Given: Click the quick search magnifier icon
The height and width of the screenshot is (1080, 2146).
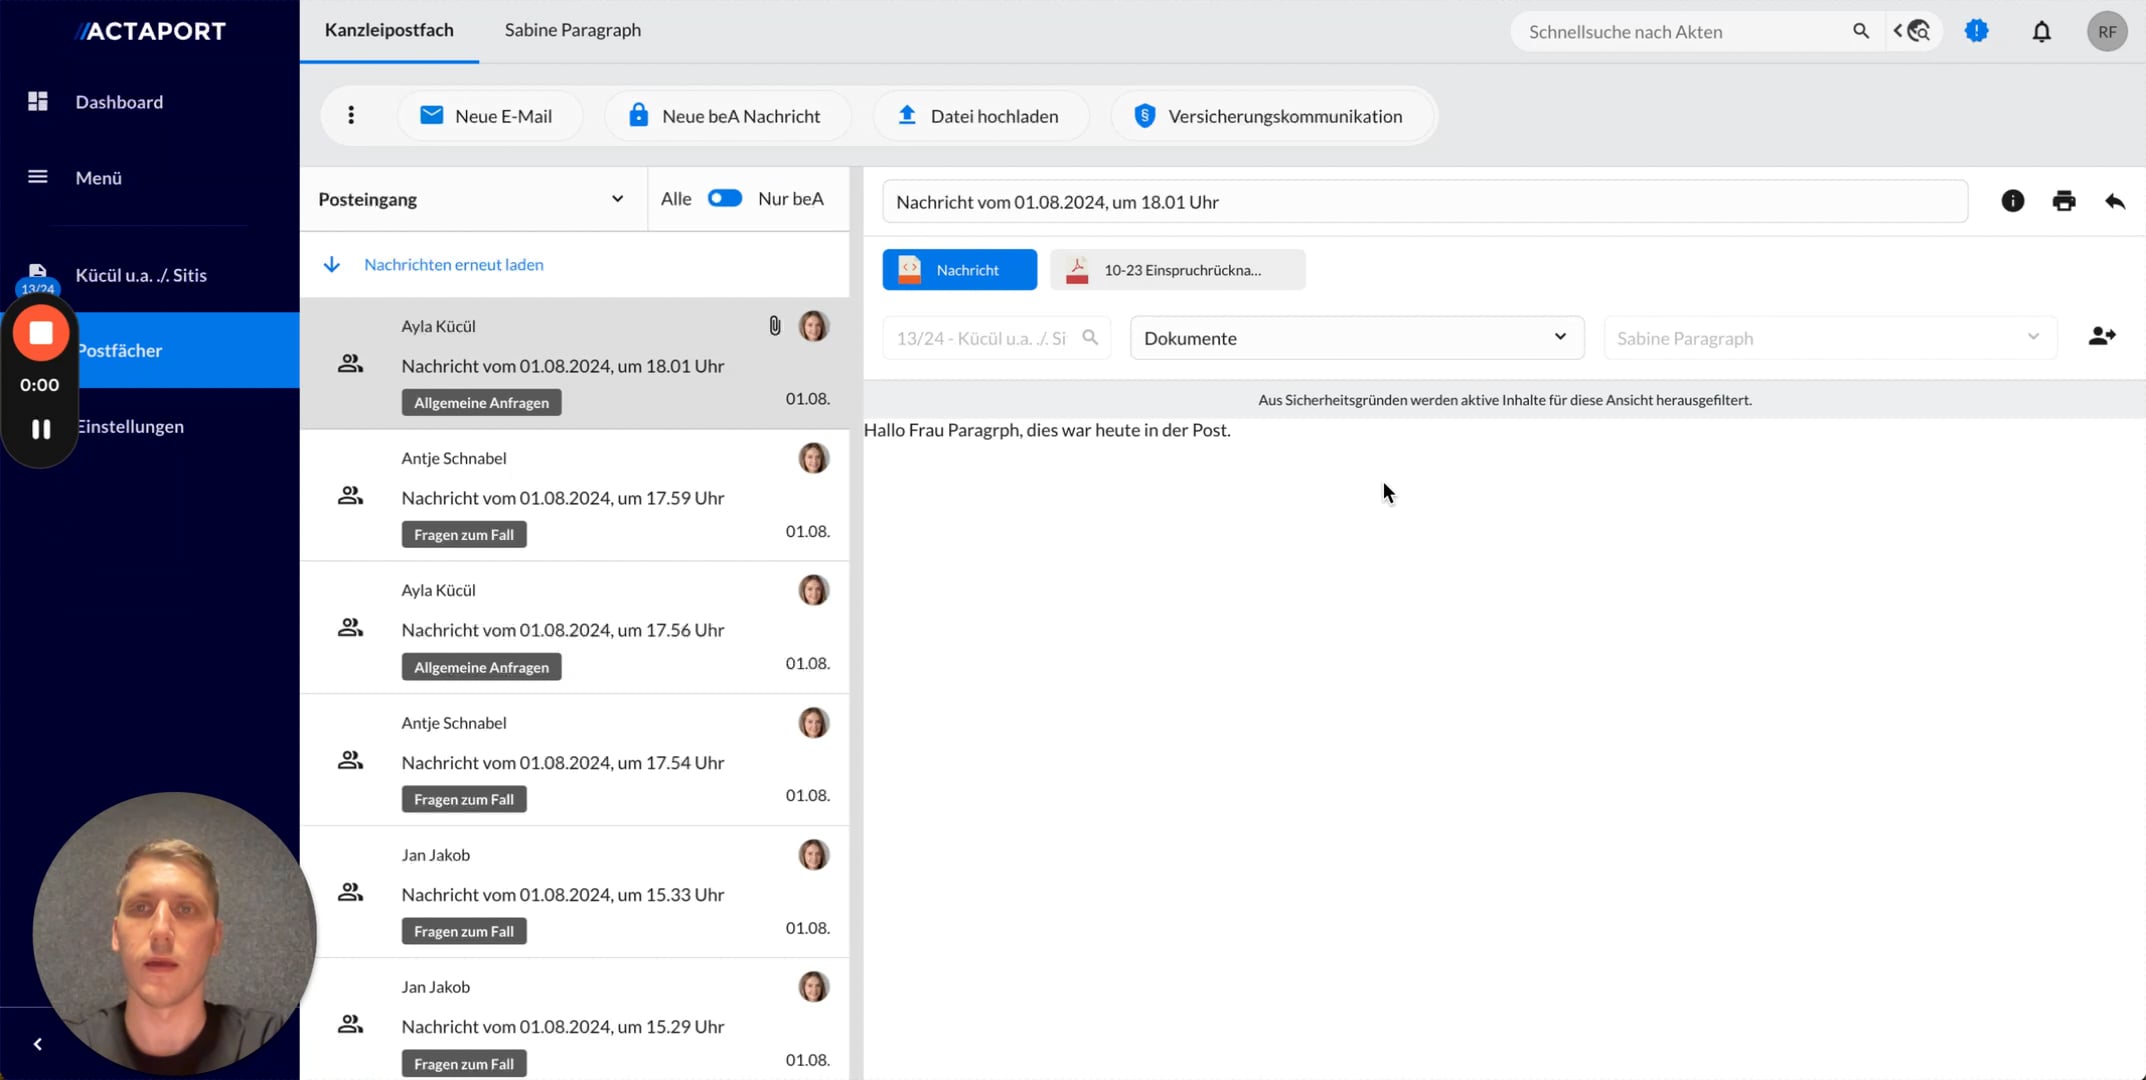Looking at the screenshot, I should (1860, 32).
